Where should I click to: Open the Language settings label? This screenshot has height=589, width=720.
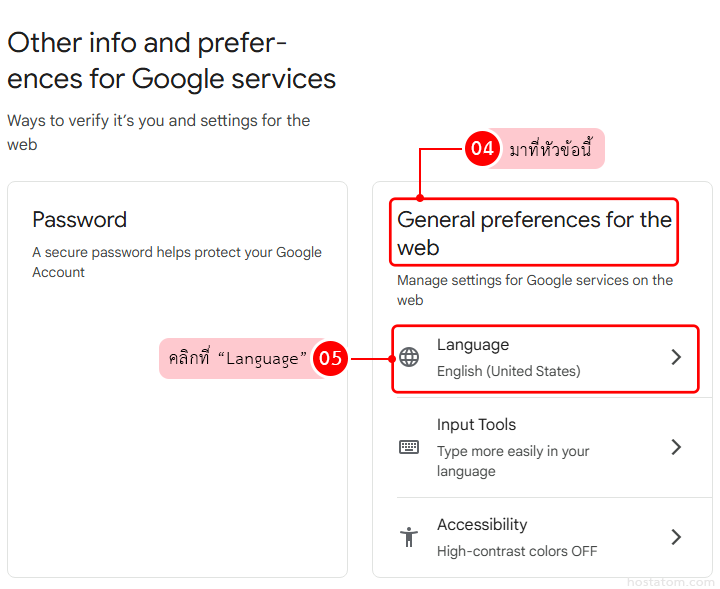point(473,345)
